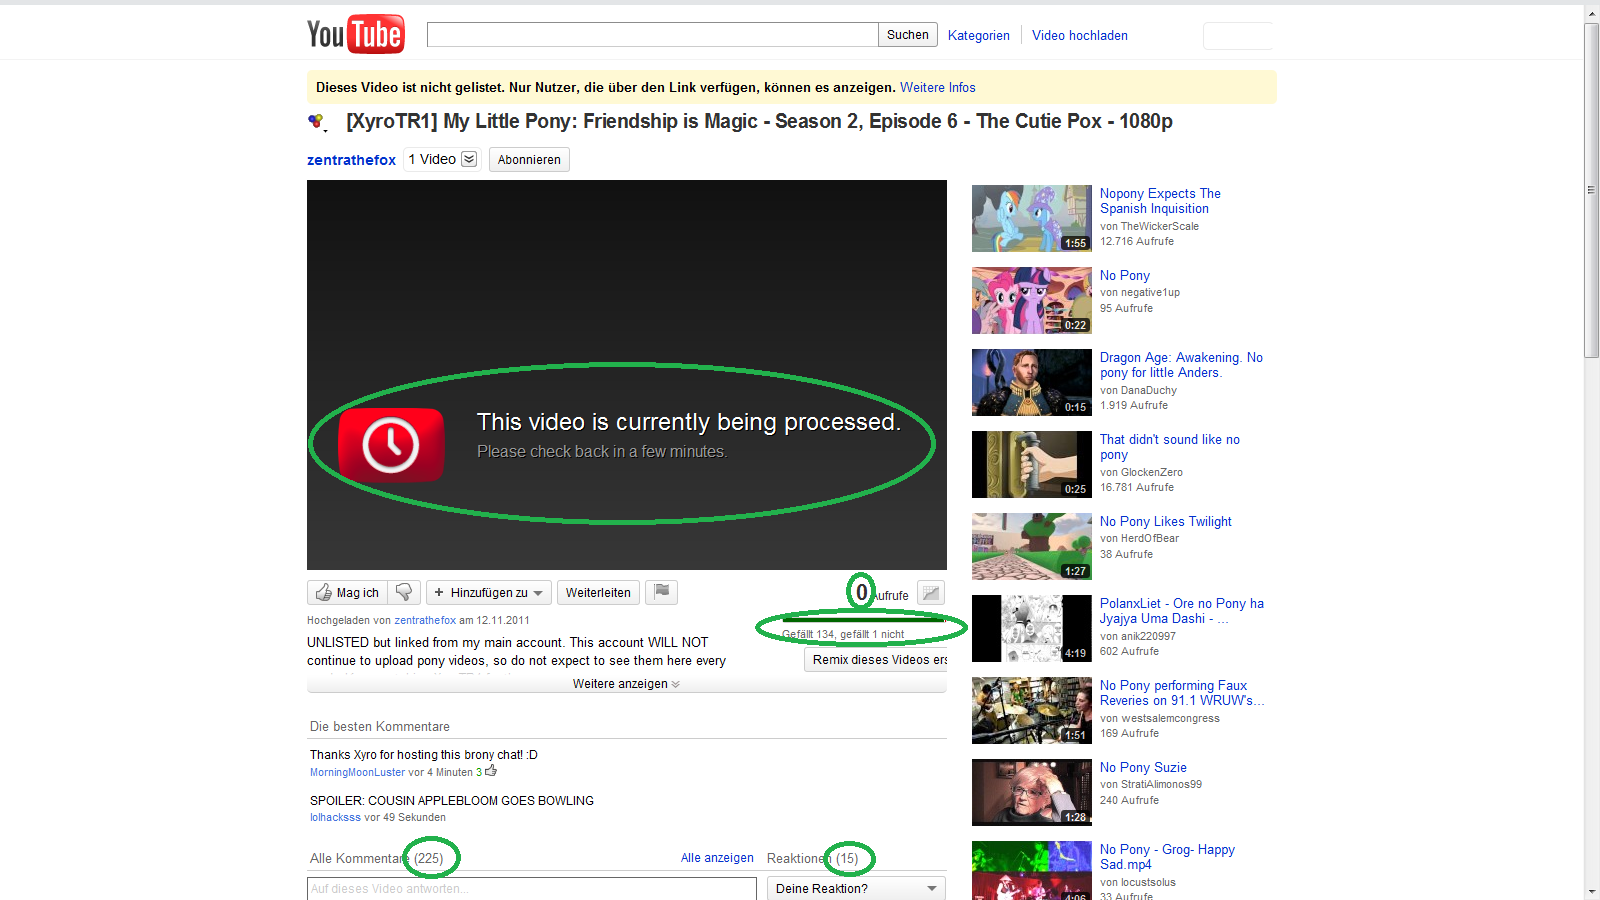
Task: Click the text "von TheWickerScale"
Action: point(1149,226)
